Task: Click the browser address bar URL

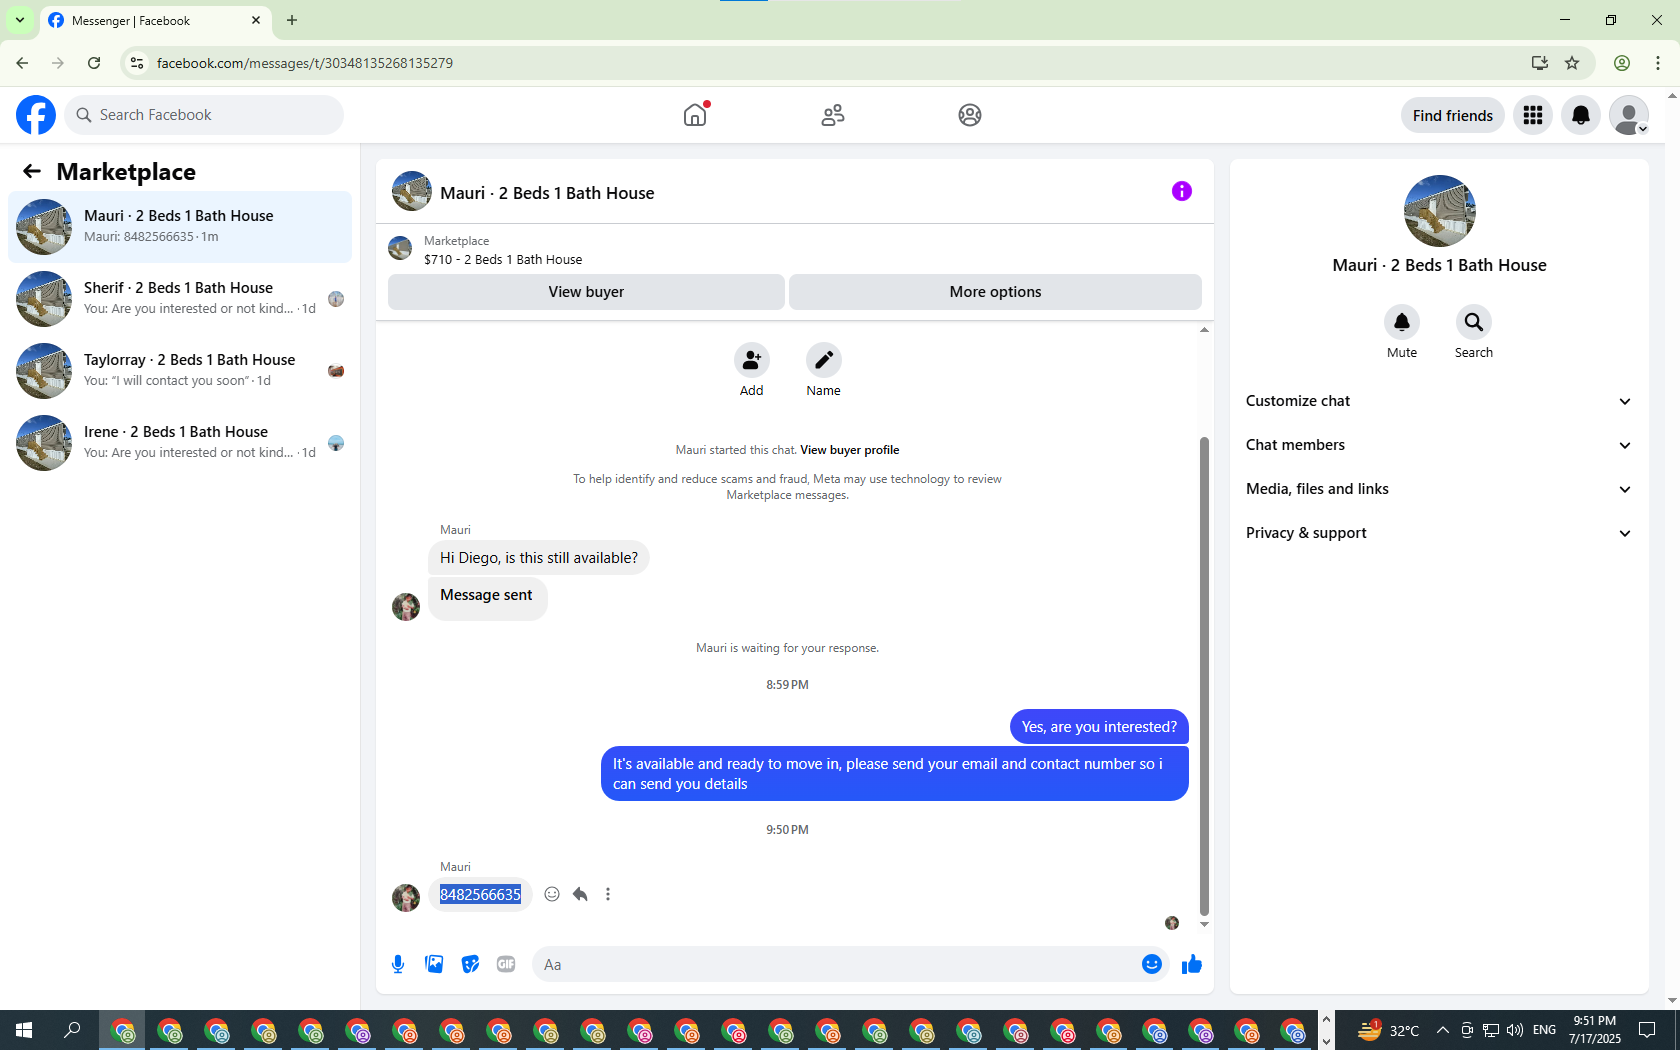Action: pyautogui.click(x=305, y=63)
